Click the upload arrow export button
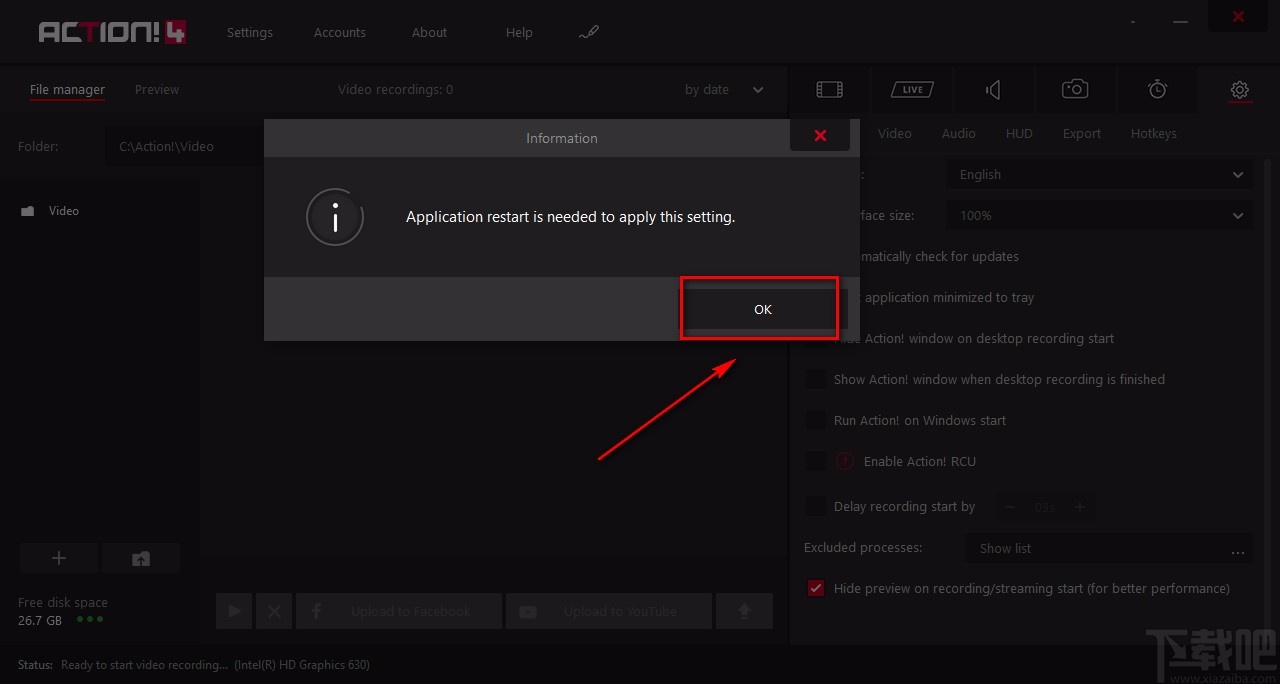 coord(744,611)
